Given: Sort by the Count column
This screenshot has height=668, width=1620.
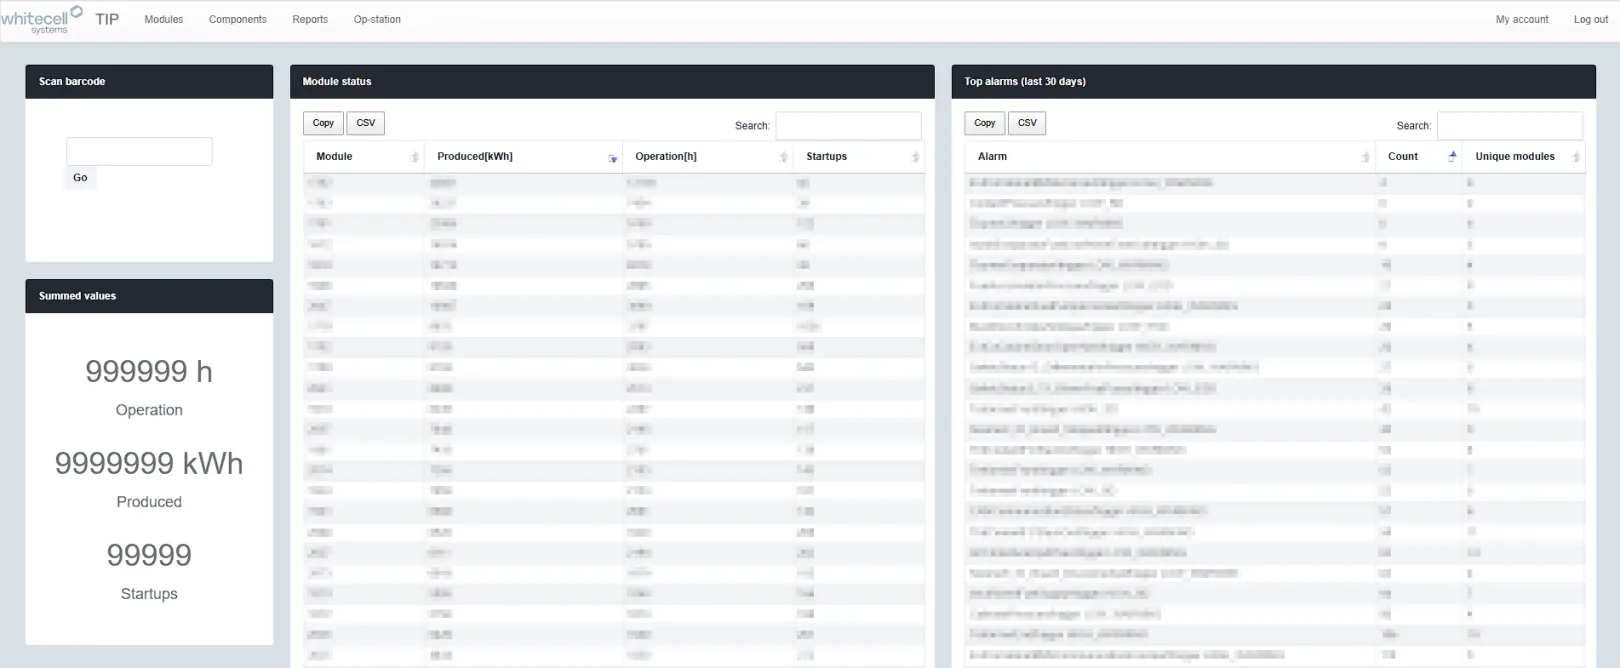Looking at the screenshot, I should [1418, 157].
